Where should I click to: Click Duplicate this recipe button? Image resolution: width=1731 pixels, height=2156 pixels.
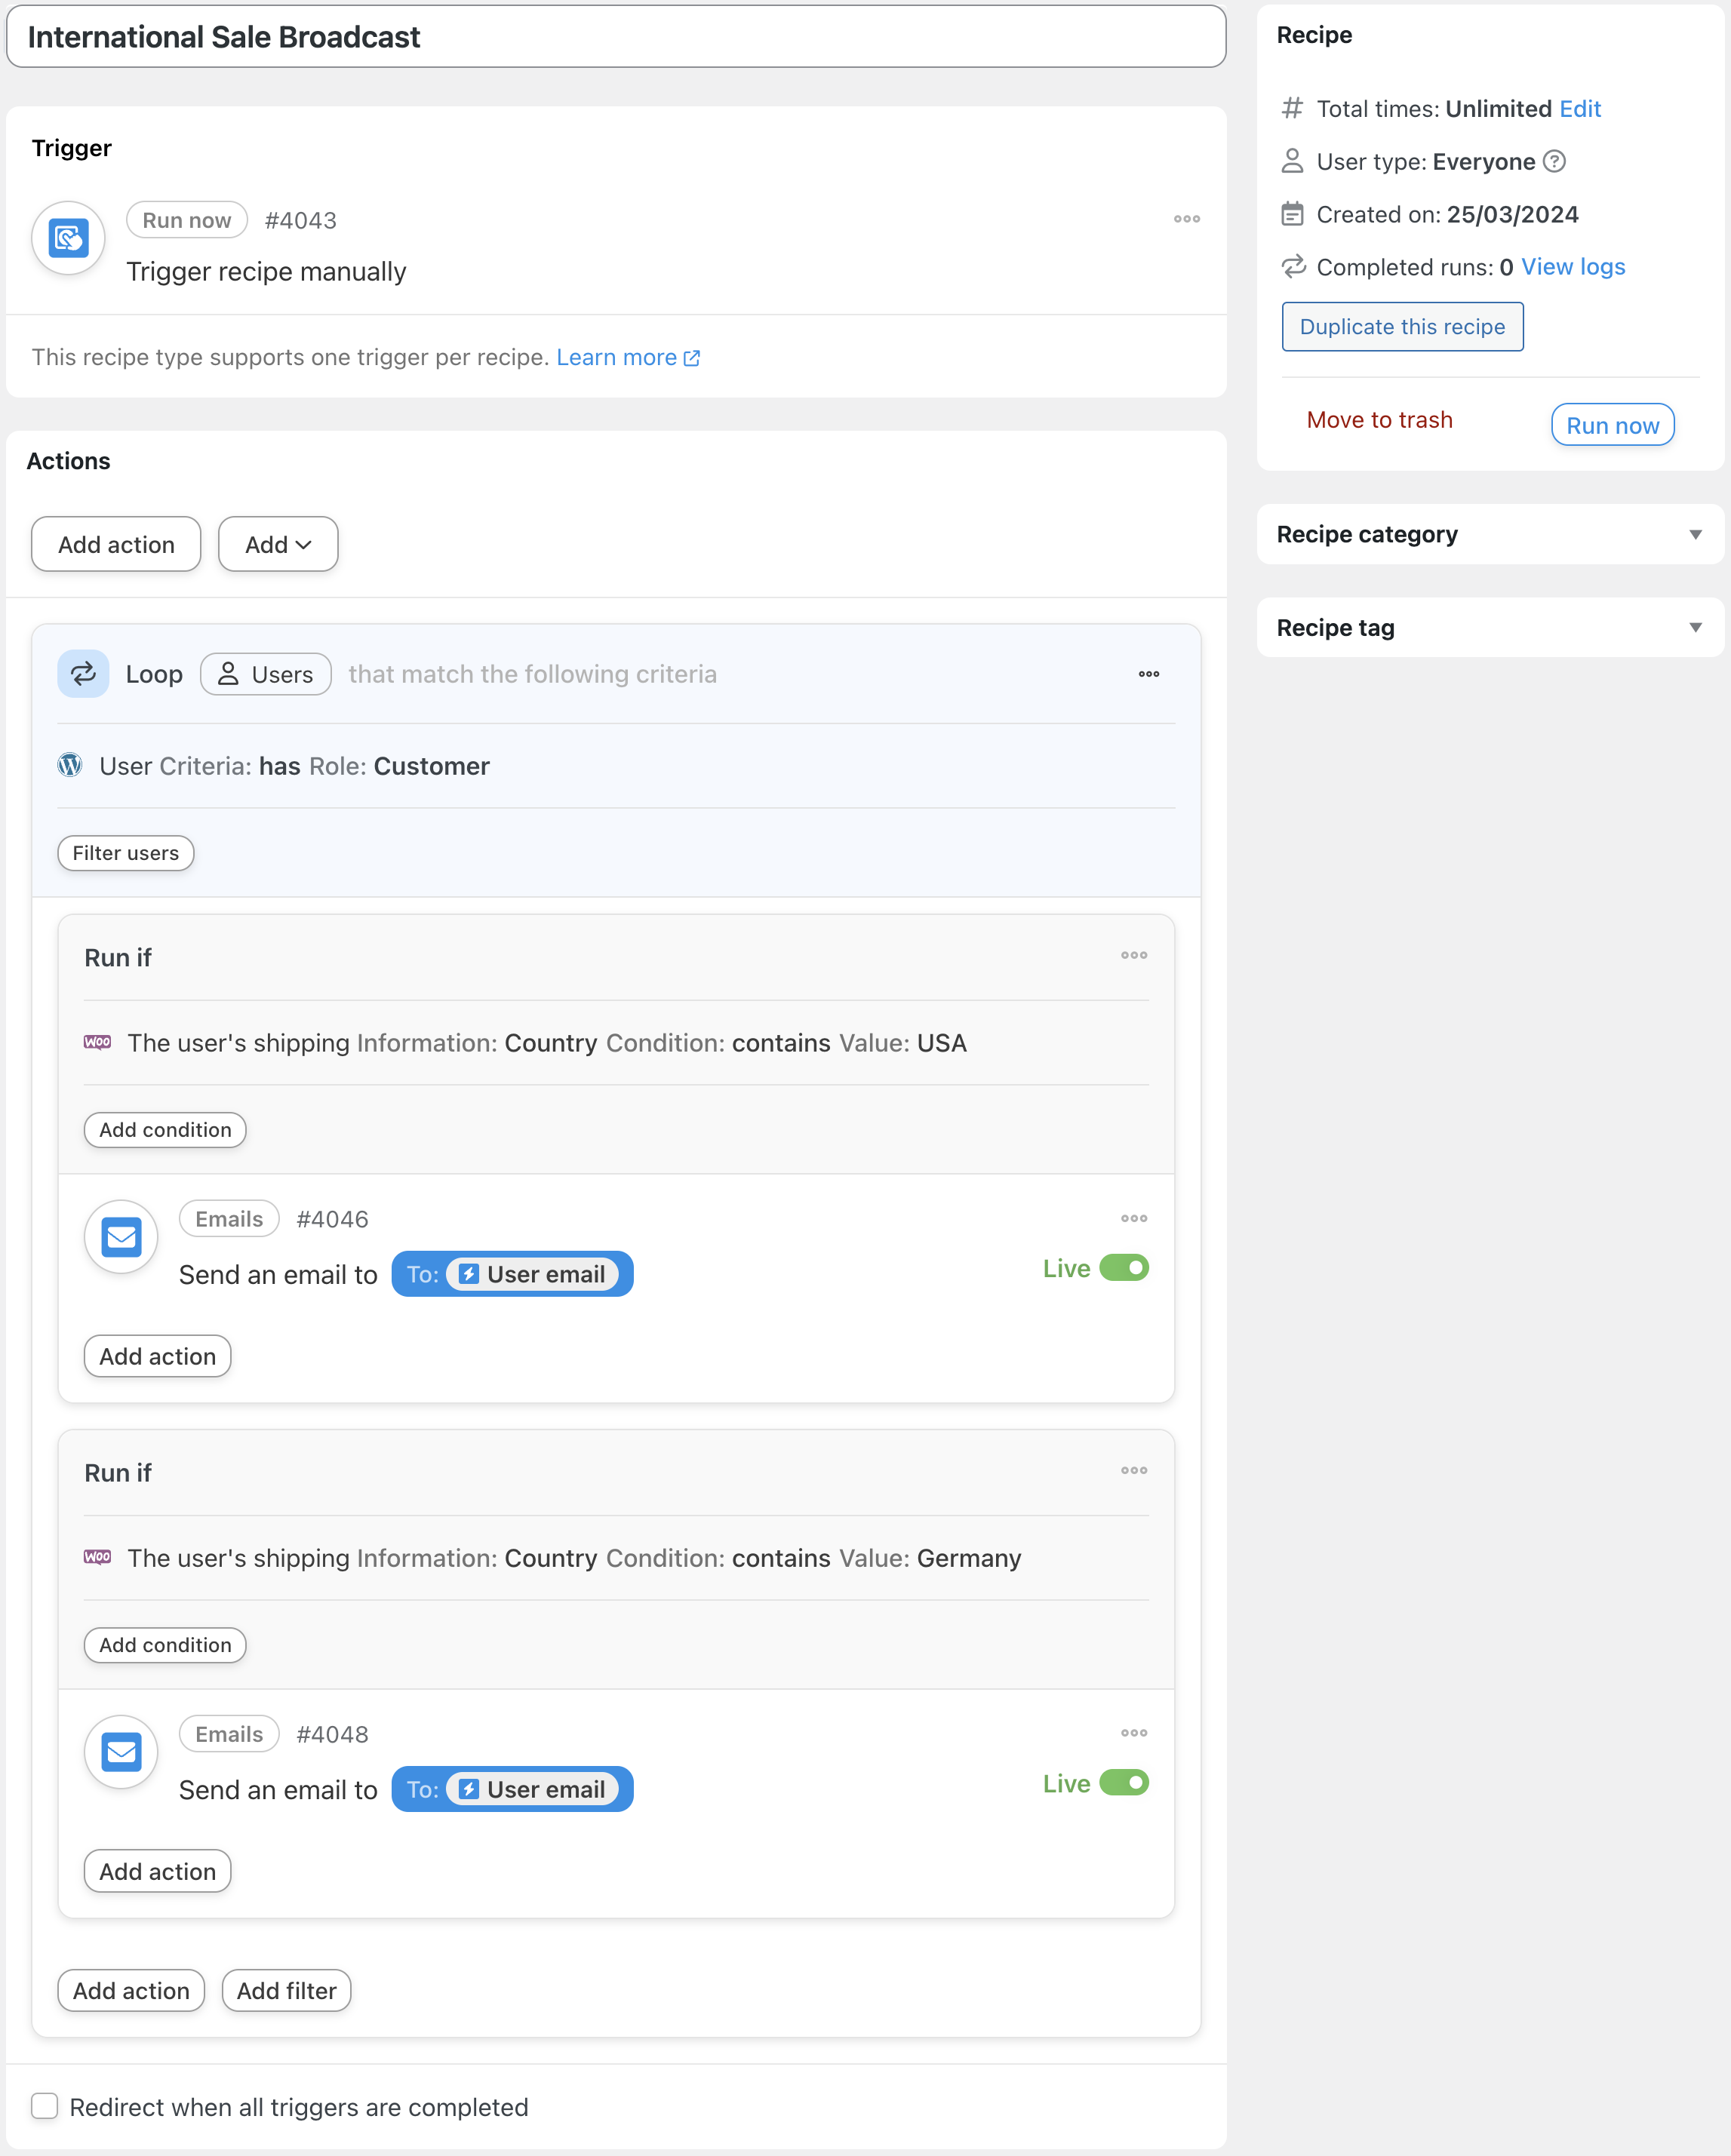pyautogui.click(x=1402, y=327)
